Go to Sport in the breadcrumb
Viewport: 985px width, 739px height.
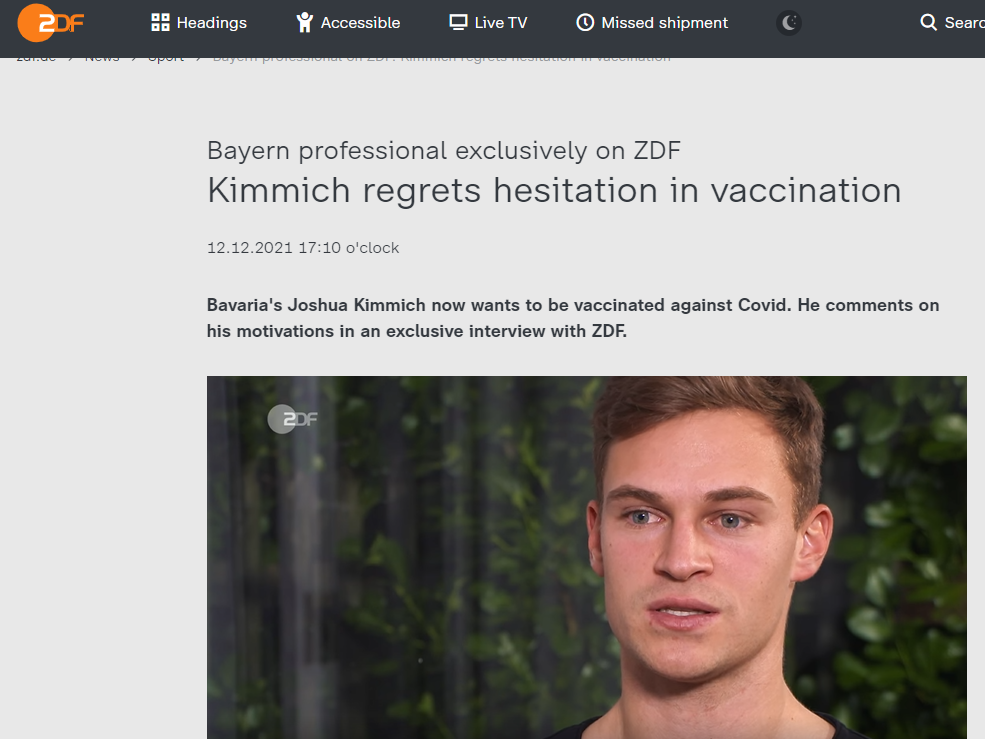pyautogui.click(x=166, y=57)
